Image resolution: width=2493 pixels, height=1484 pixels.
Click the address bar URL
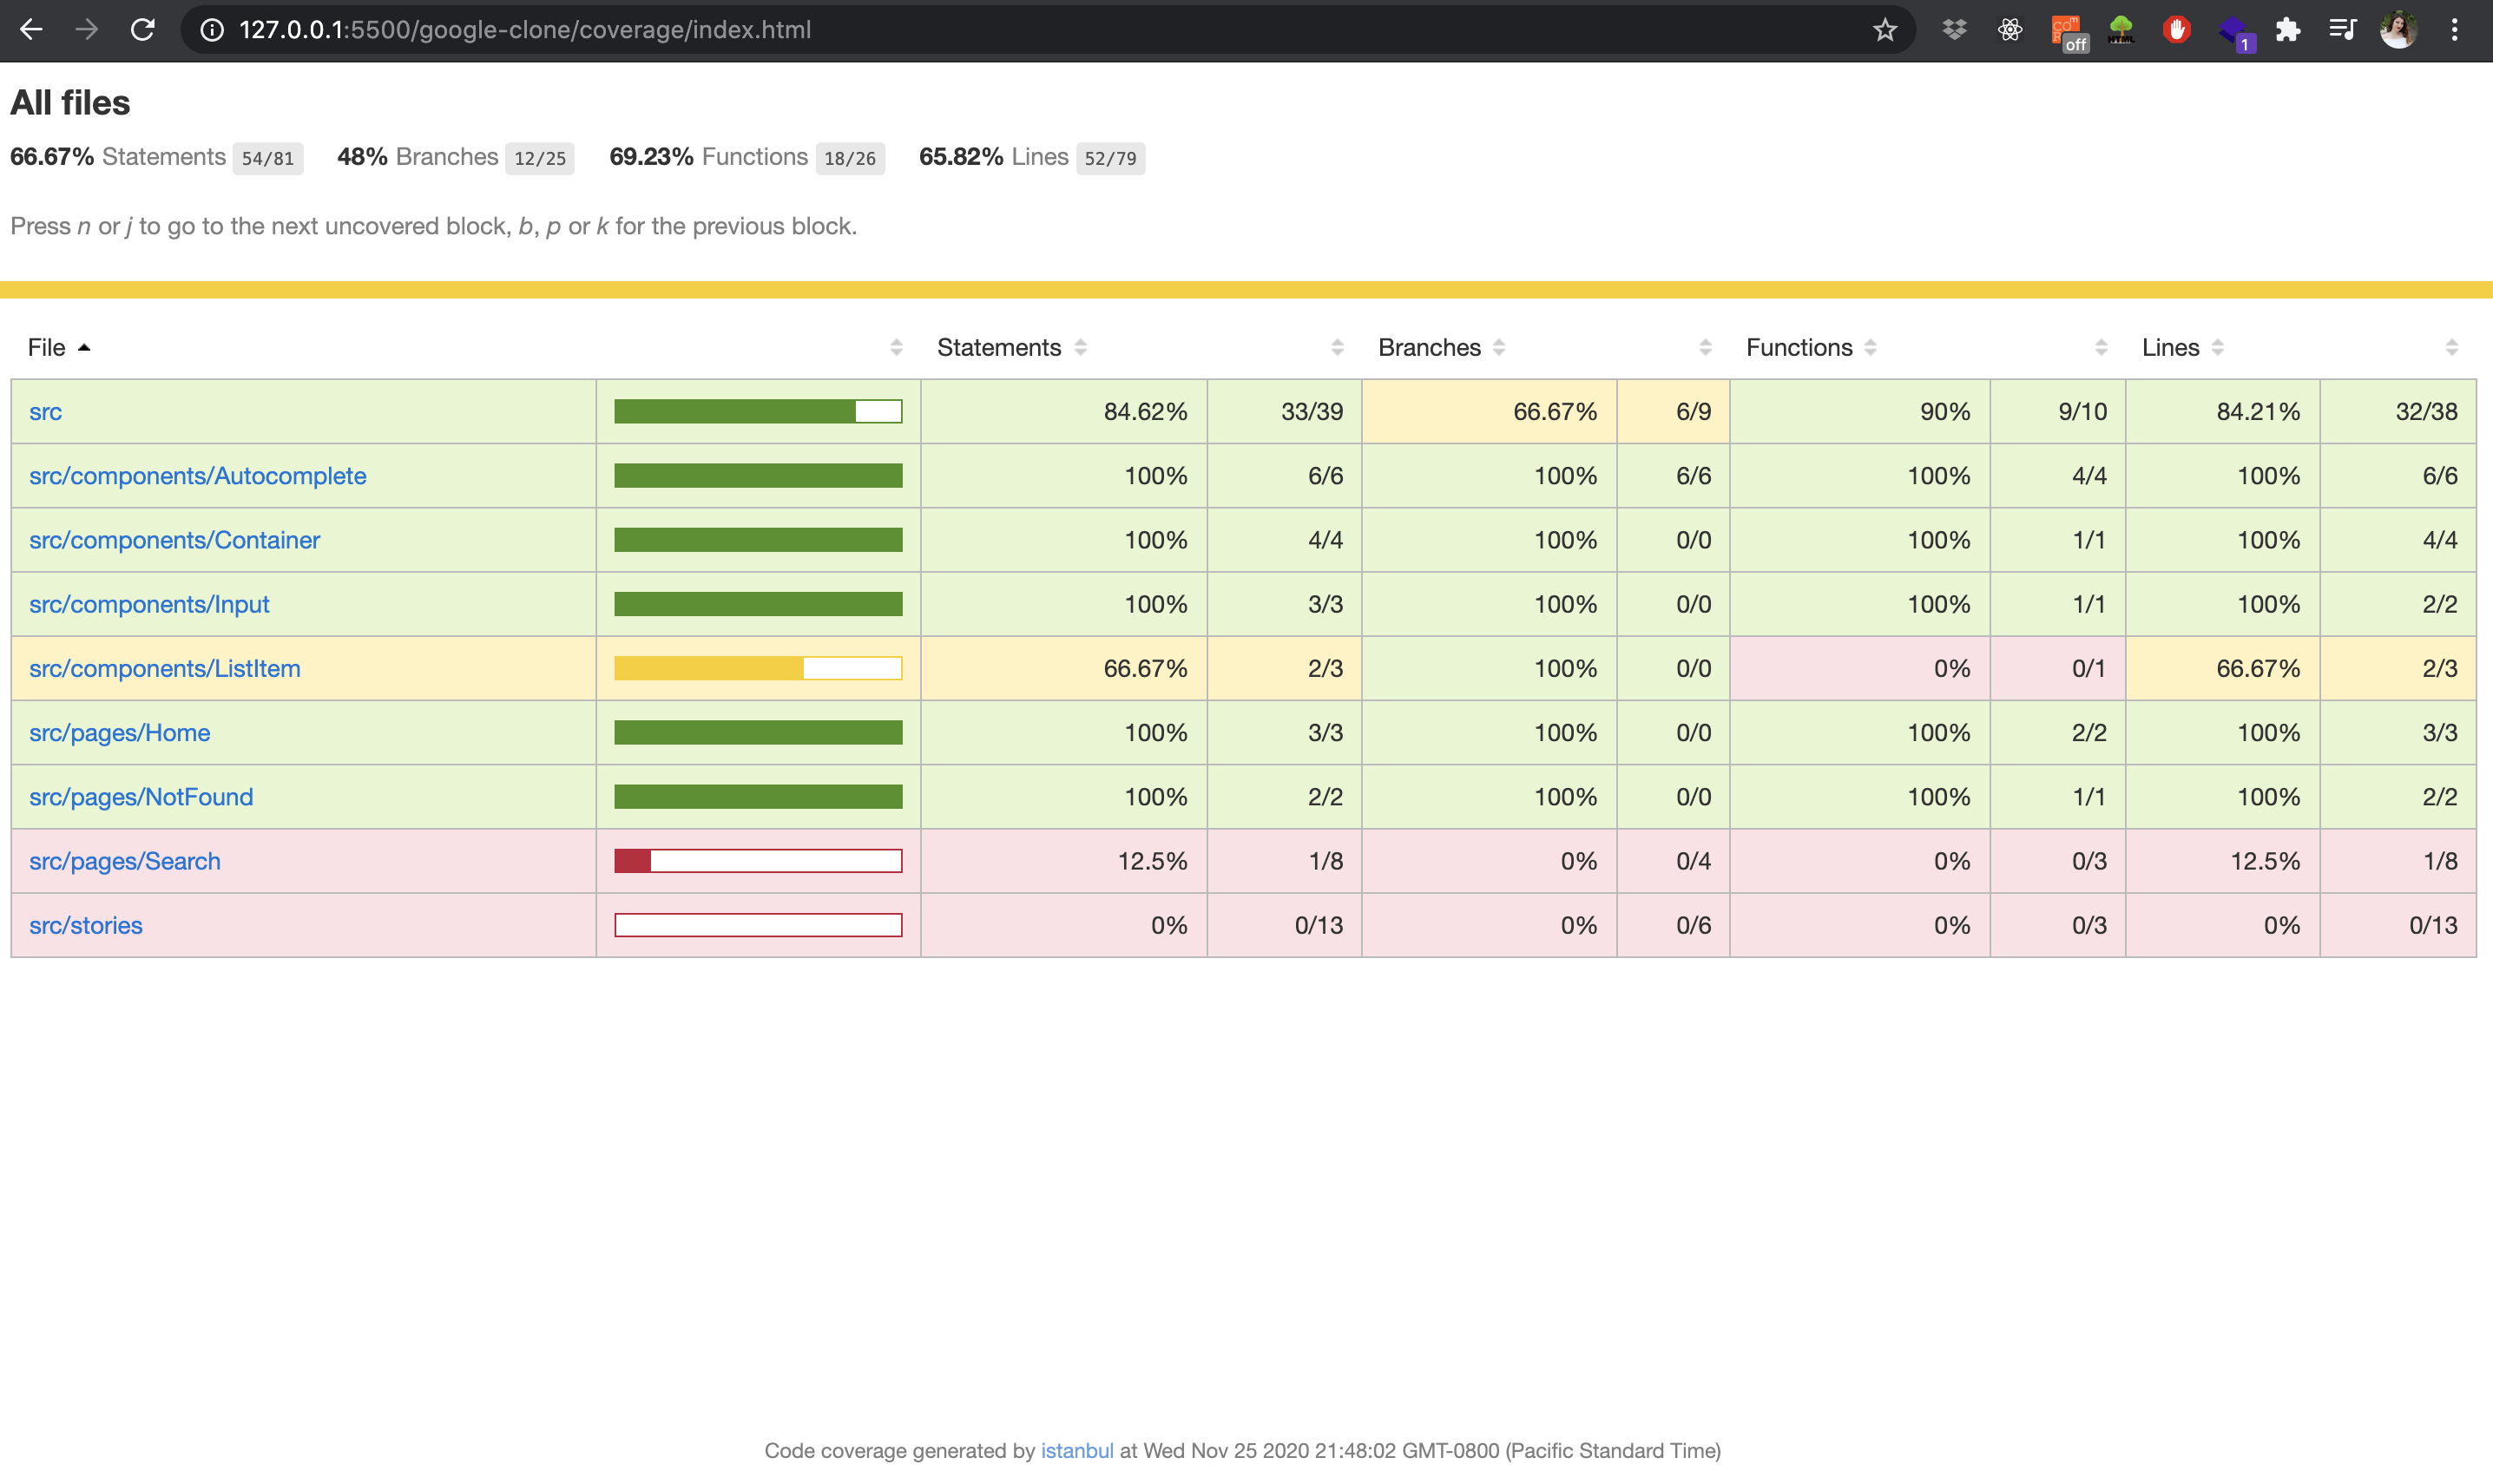(x=525, y=30)
